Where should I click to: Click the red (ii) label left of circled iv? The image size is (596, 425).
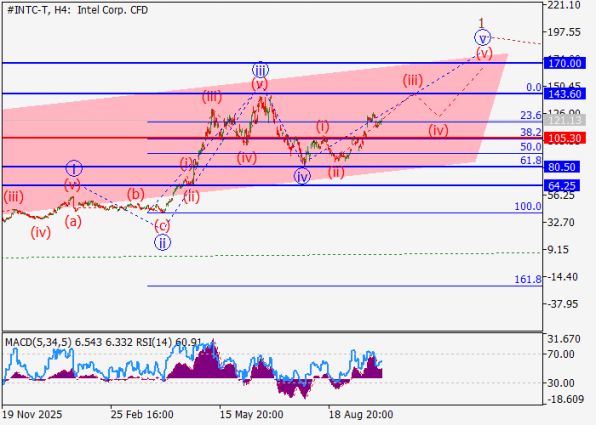coord(191,197)
